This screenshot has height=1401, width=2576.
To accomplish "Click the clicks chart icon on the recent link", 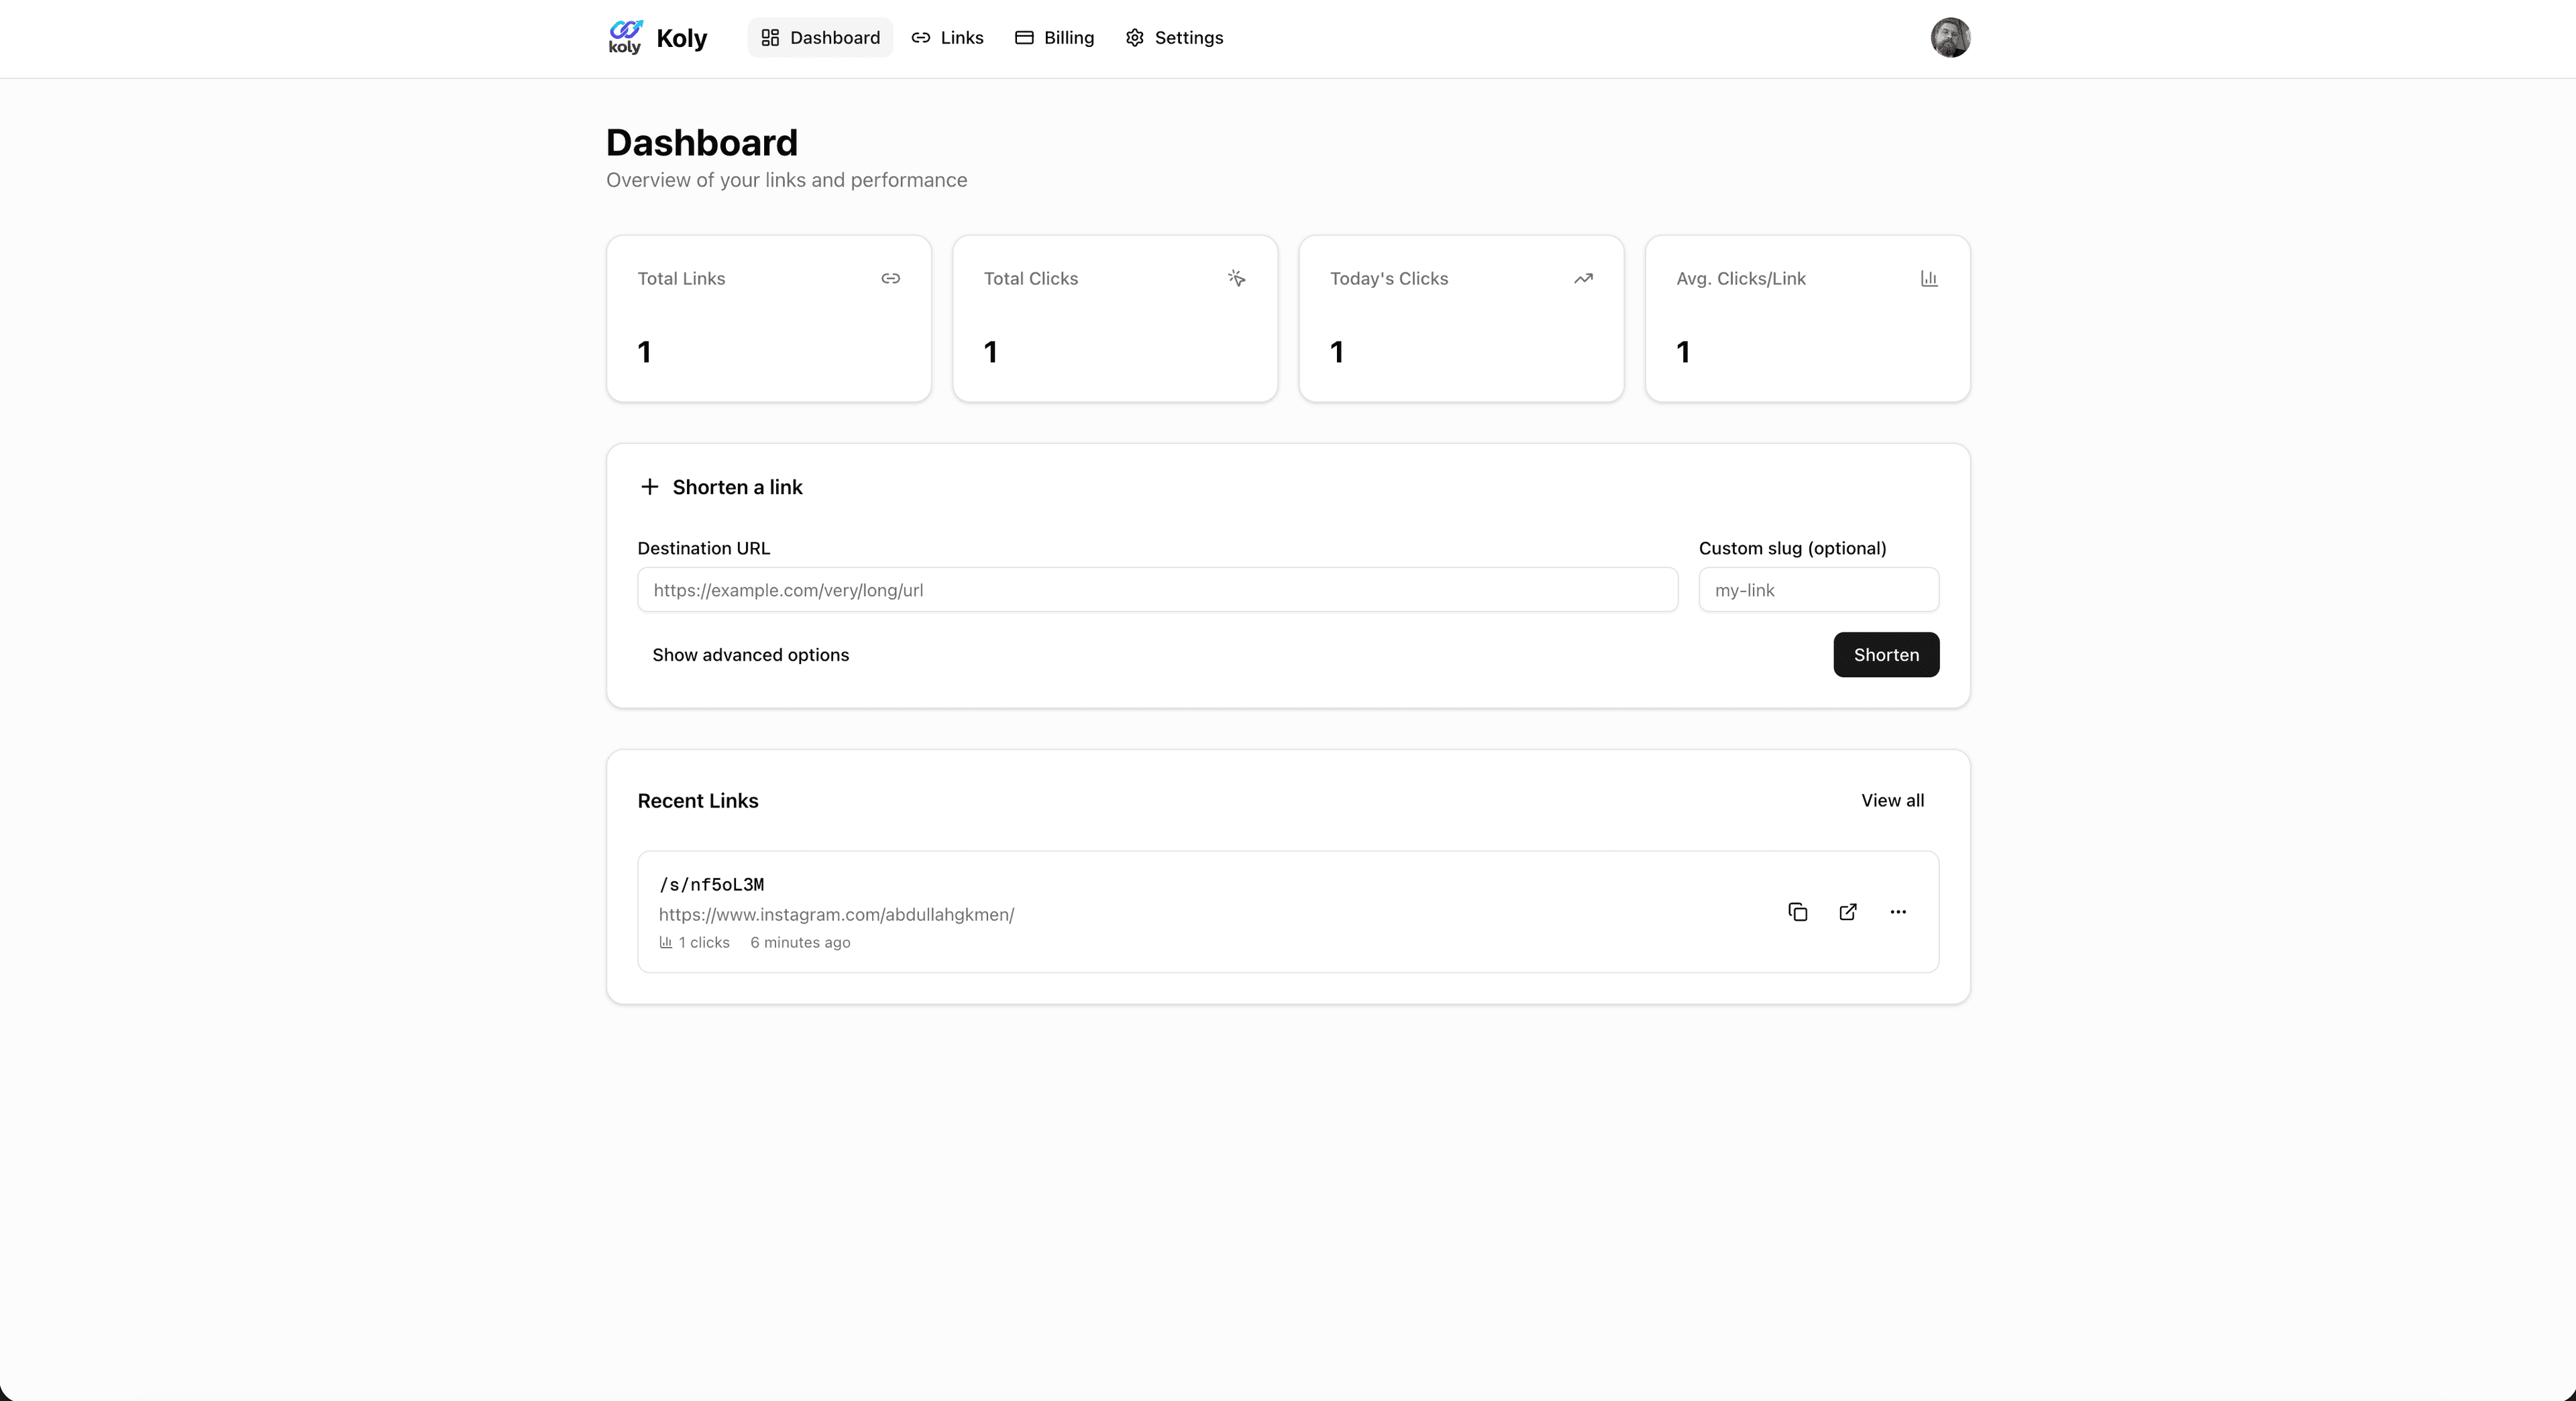I will 666,942.
